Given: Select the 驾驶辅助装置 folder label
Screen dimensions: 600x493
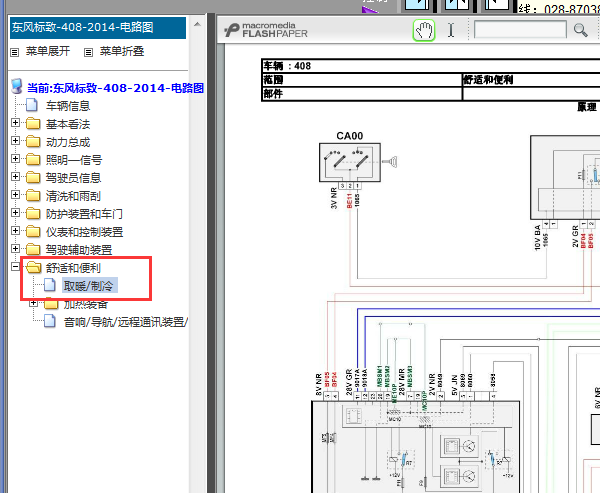Looking at the screenshot, I should point(79,250).
